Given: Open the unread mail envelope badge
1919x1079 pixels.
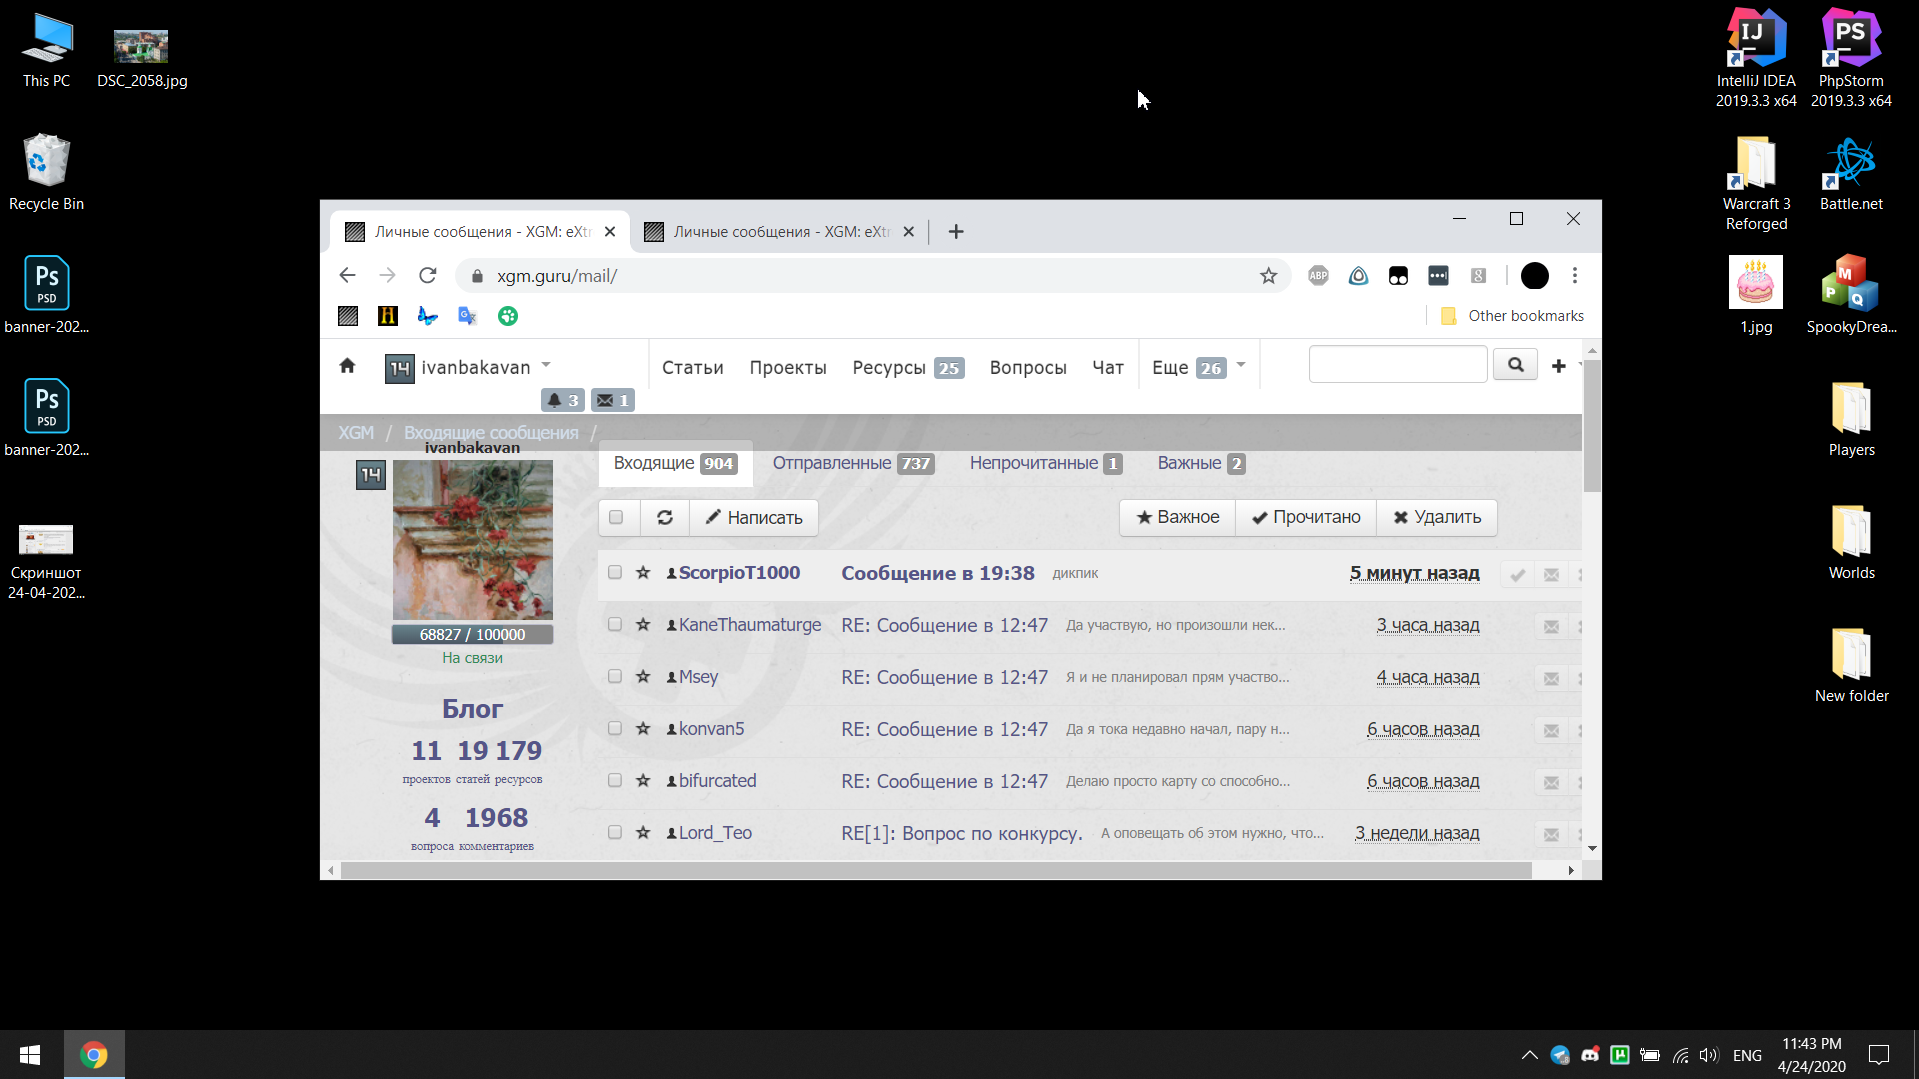Looking at the screenshot, I should click(x=613, y=400).
